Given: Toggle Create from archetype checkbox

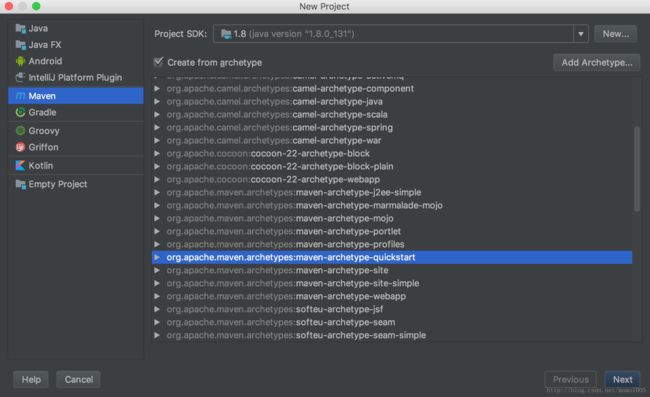Looking at the screenshot, I should [x=158, y=62].
